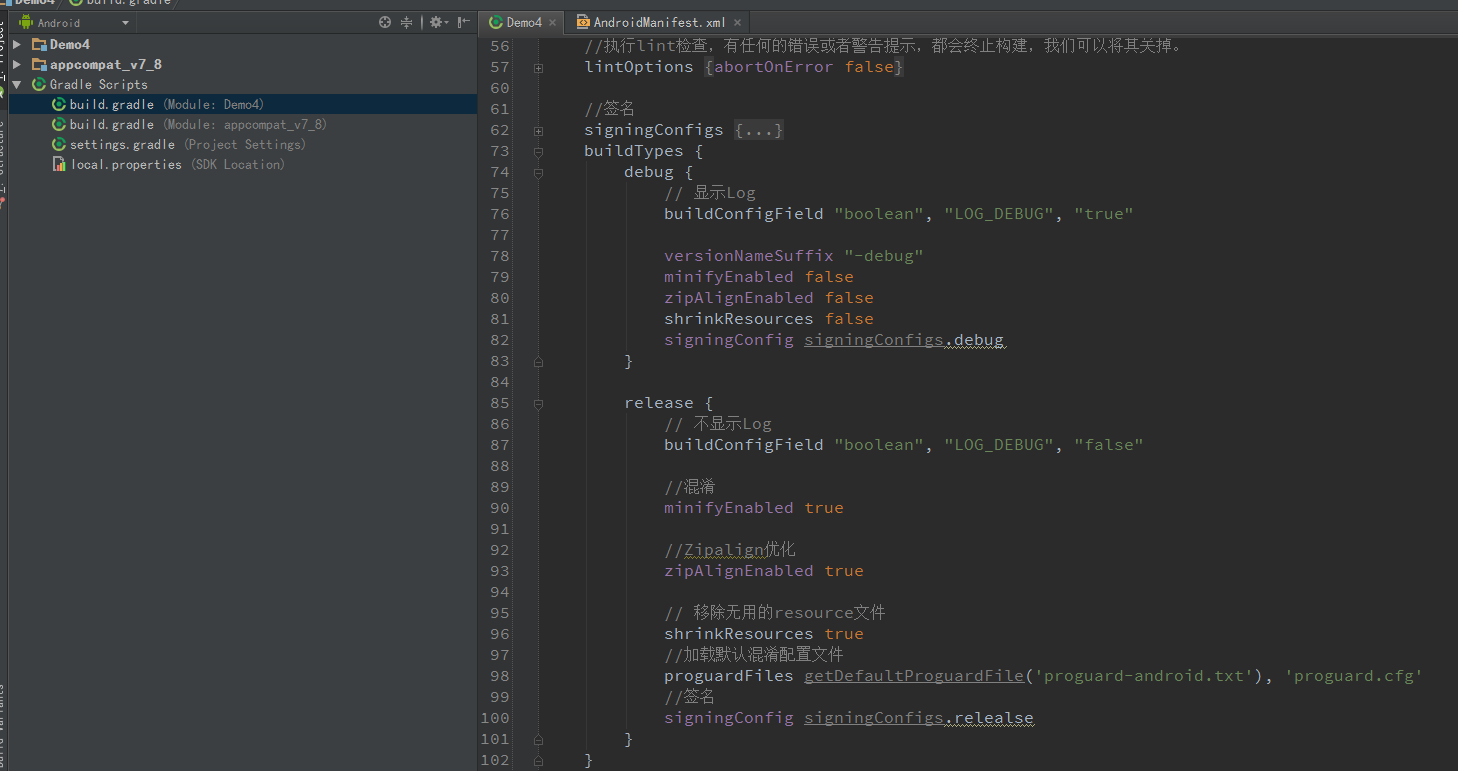Click 'signingConfigs.debug' reference
The width and height of the screenshot is (1458, 771).
click(x=904, y=340)
